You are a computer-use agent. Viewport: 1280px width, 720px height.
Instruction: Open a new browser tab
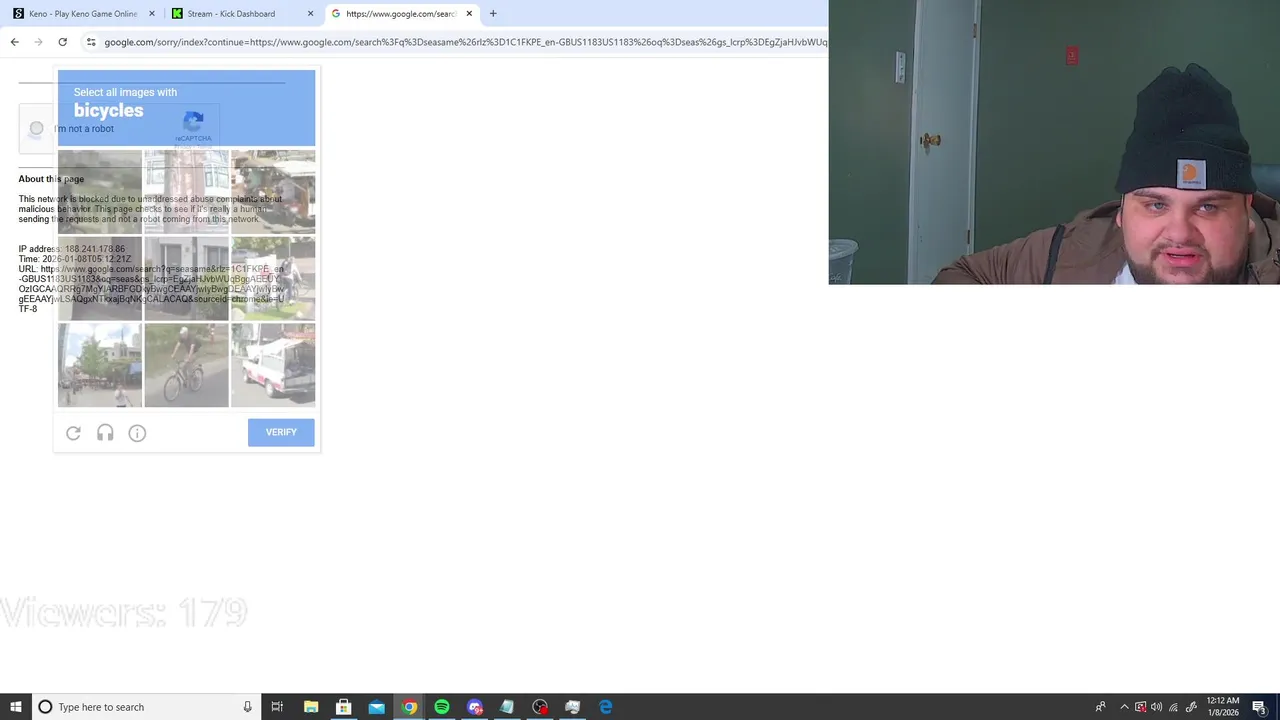[x=493, y=14]
